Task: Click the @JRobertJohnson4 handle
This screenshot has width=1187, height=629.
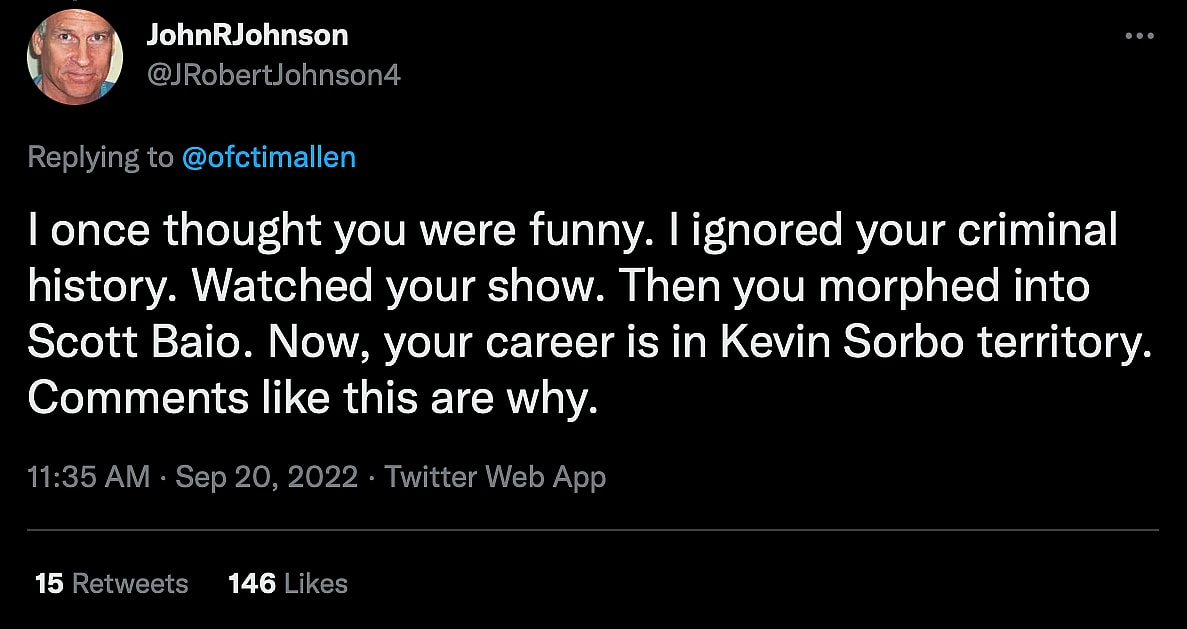Action: [273, 75]
